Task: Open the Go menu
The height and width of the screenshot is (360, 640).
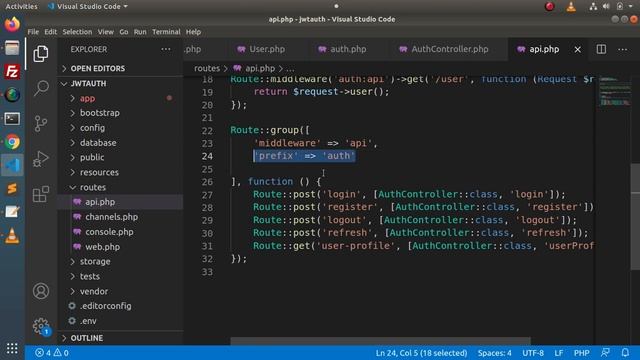Action: [x=124, y=32]
